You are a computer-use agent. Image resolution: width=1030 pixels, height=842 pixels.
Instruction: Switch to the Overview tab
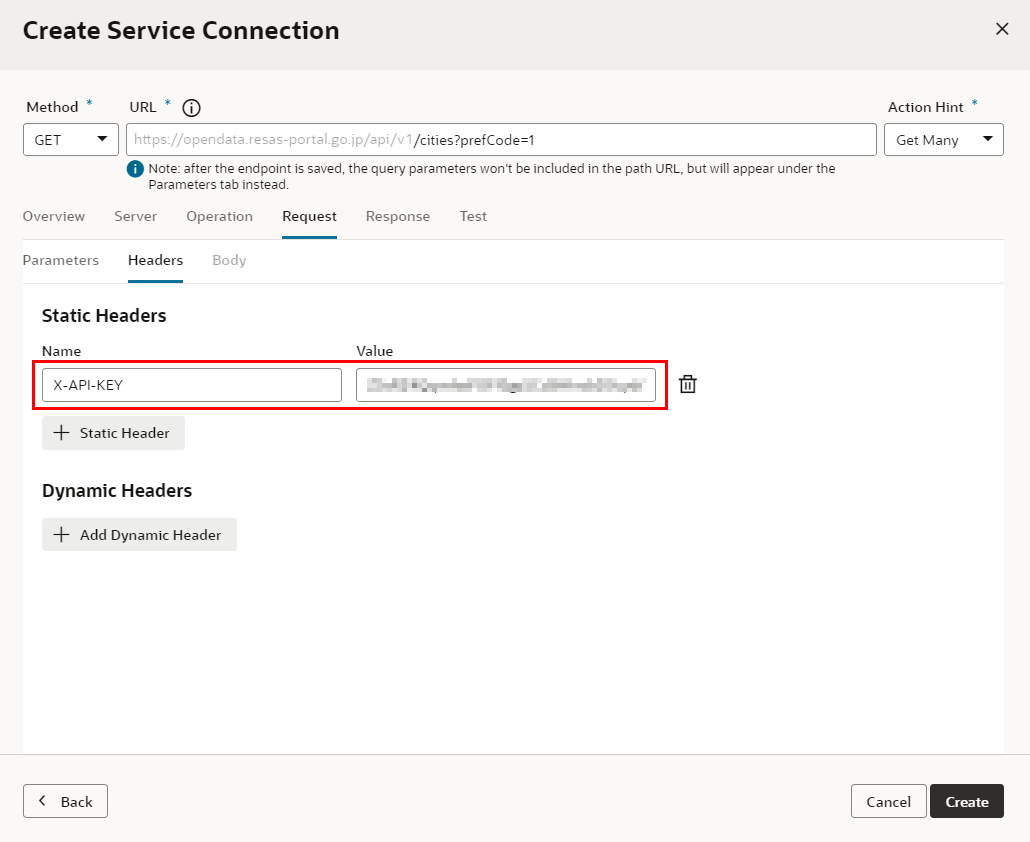pyautogui.click(x=54, y=216)
